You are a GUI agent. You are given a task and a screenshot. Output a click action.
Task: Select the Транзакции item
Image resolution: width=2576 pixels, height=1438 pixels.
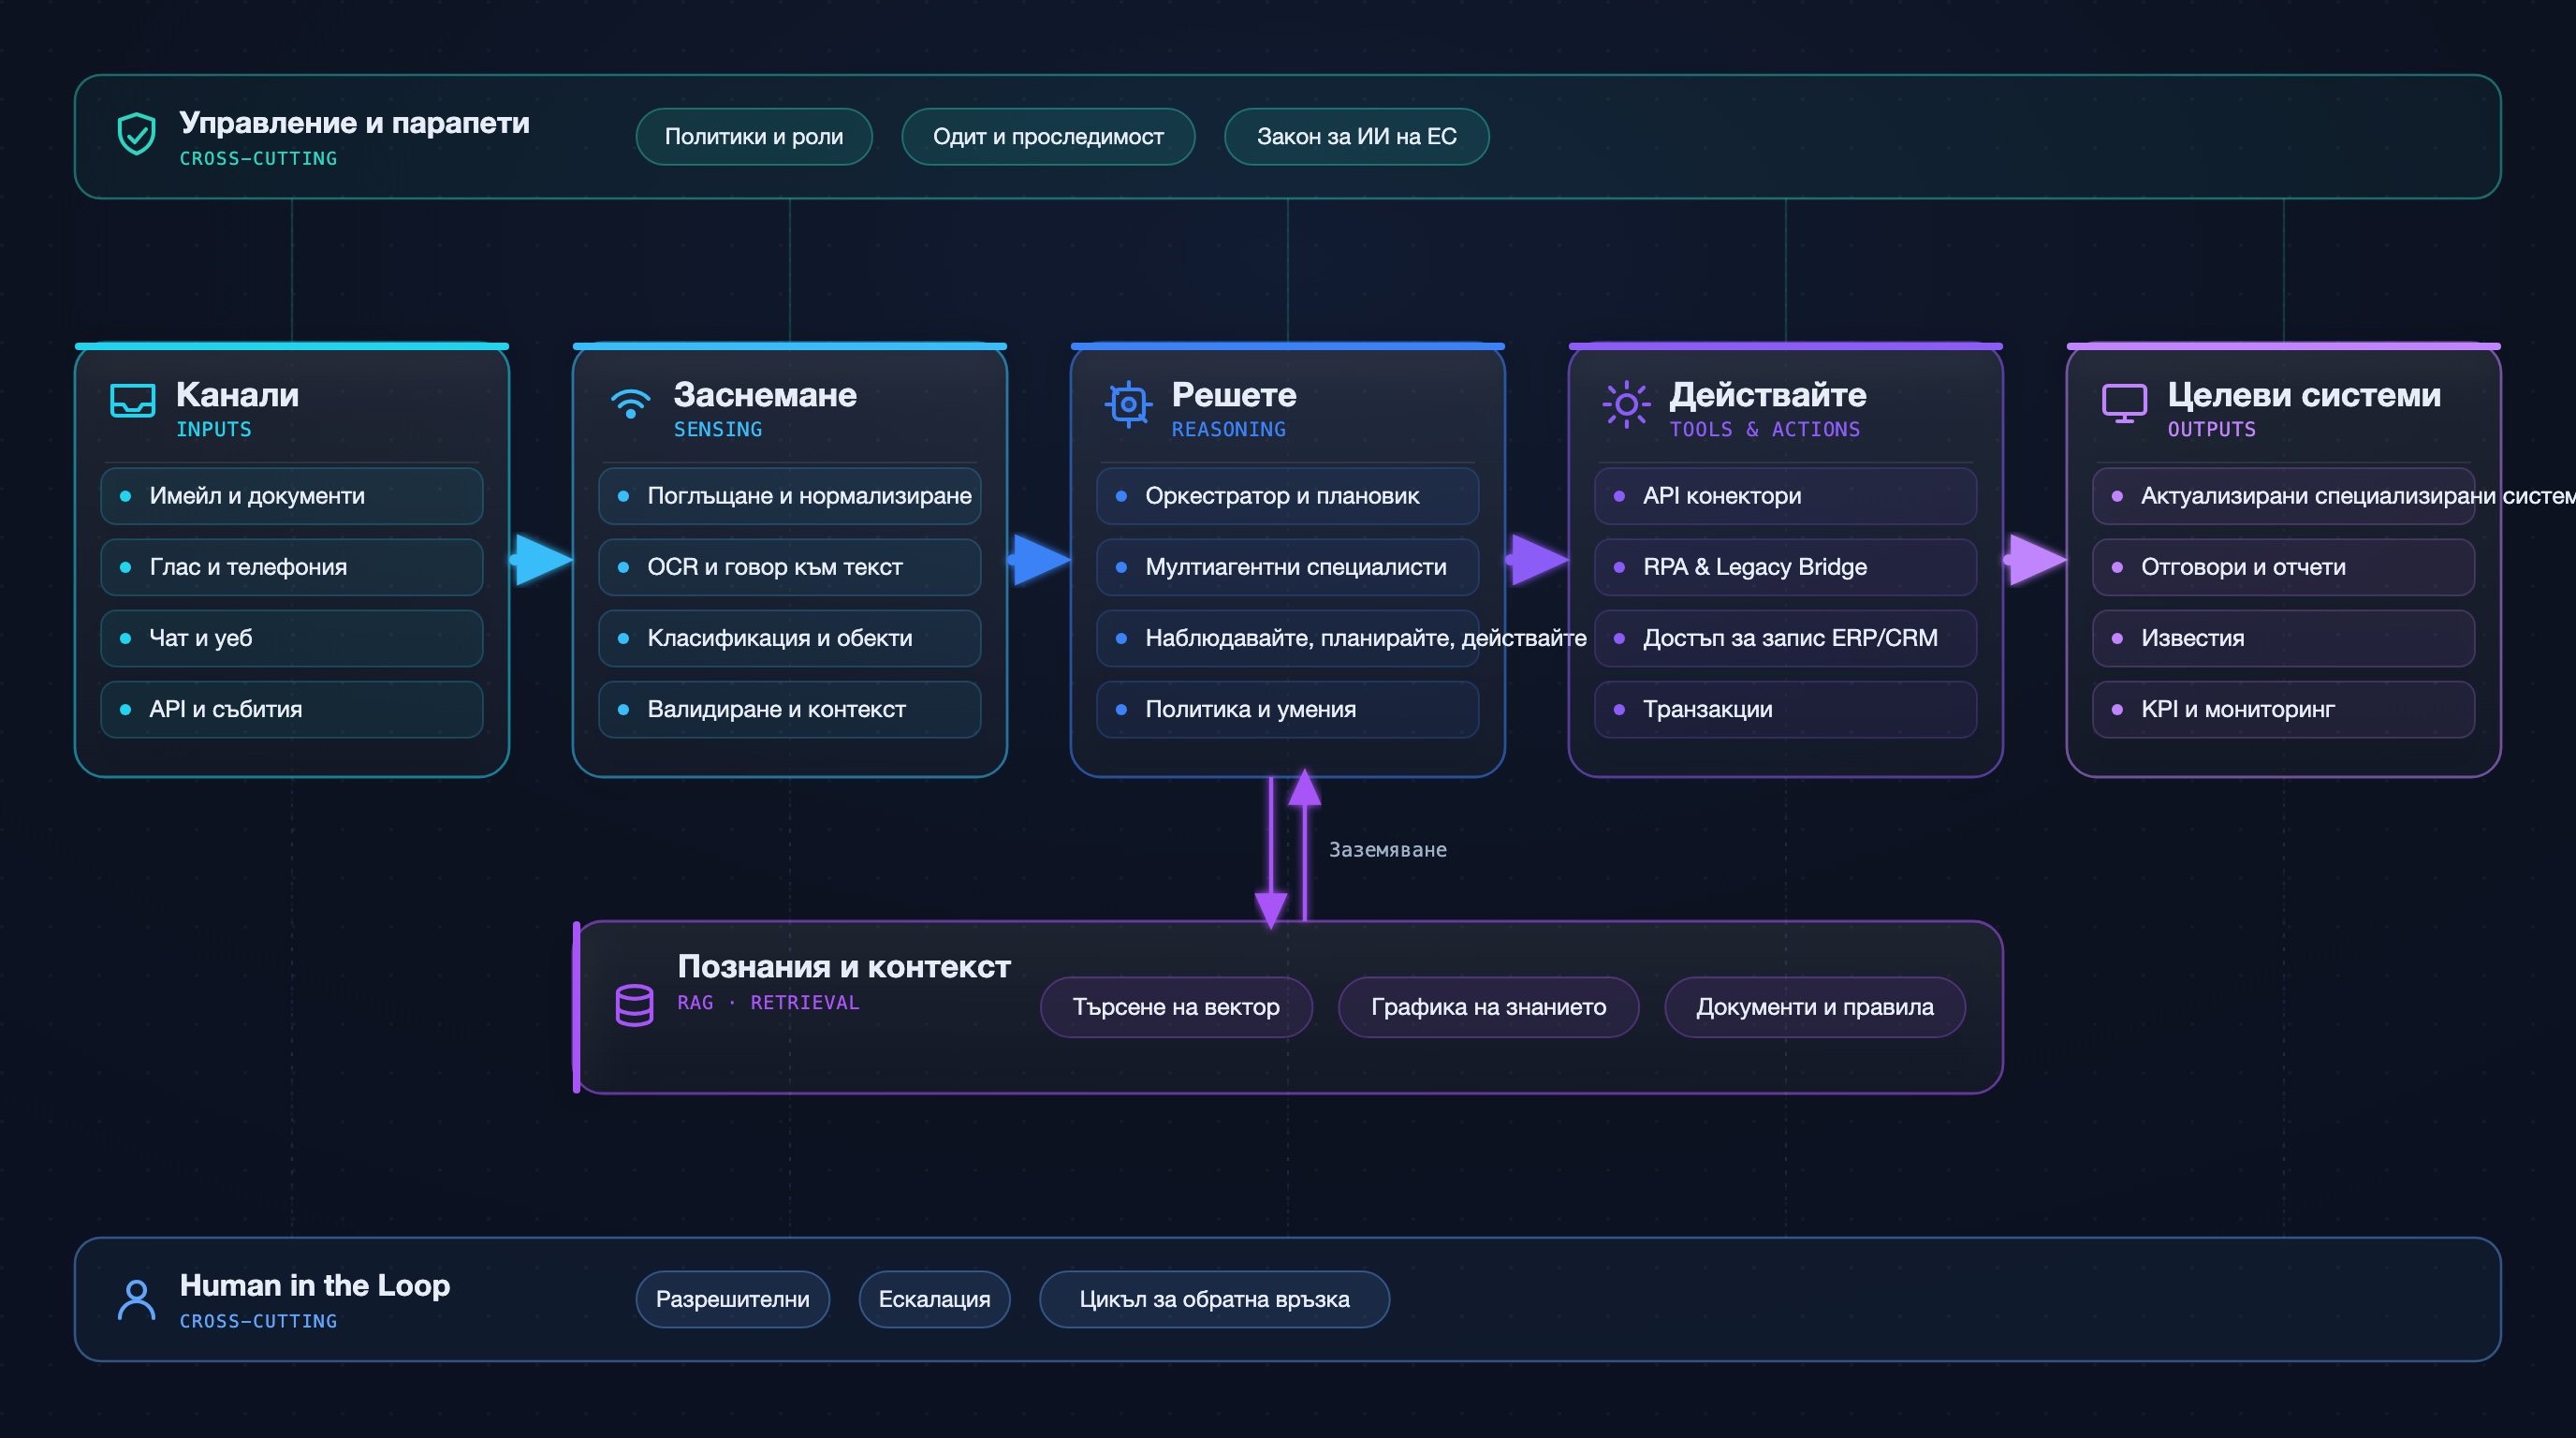[x=1786, y=709]
